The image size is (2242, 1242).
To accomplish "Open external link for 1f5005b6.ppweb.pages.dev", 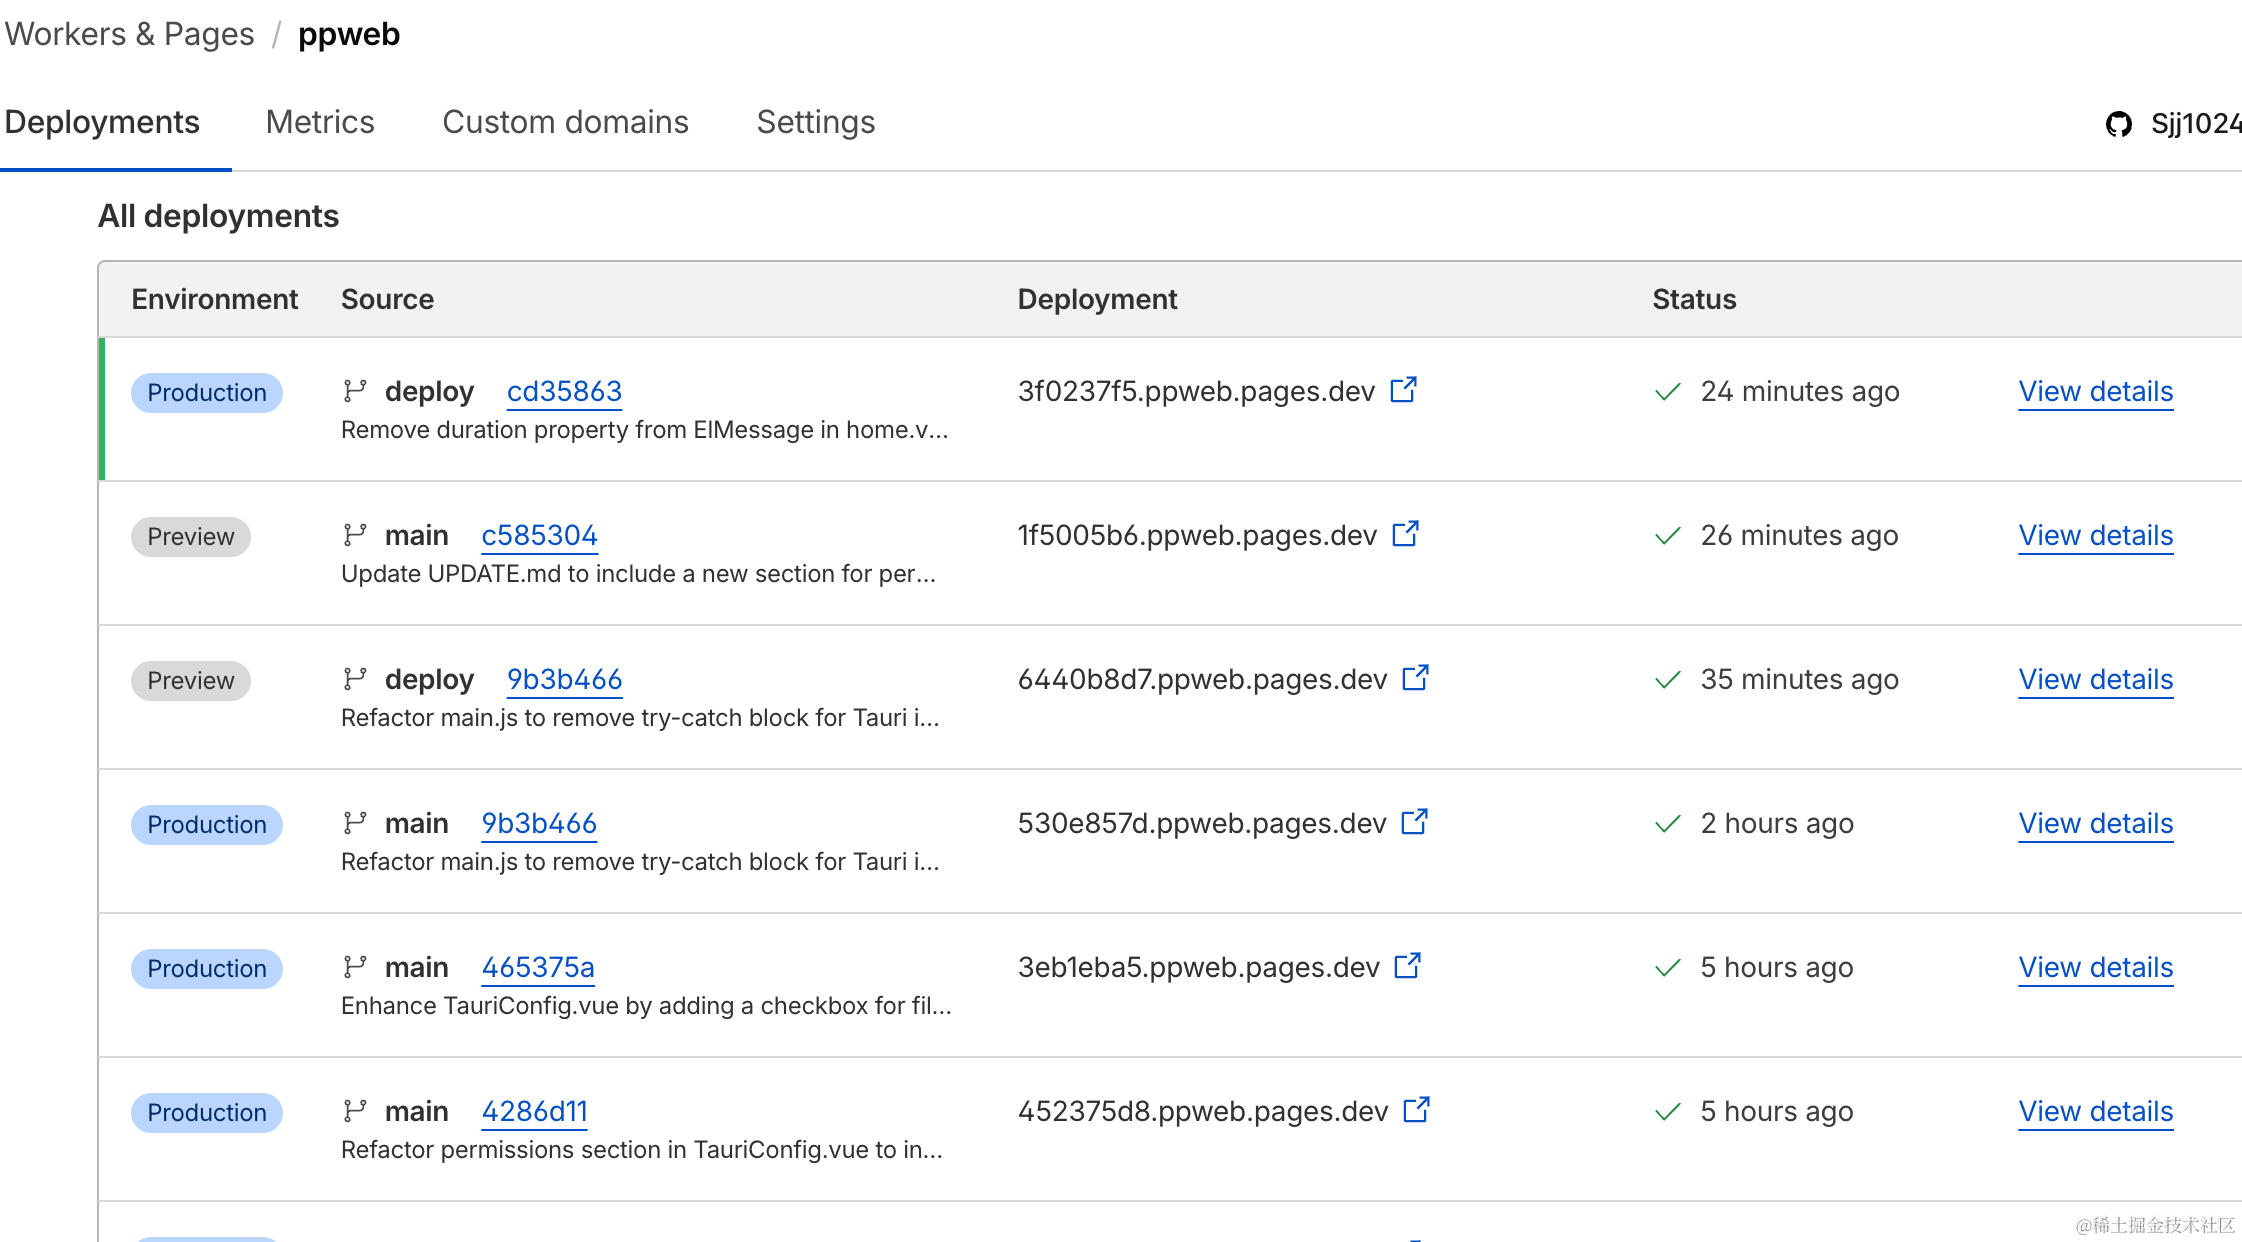I will click(x=1405, y=534).
